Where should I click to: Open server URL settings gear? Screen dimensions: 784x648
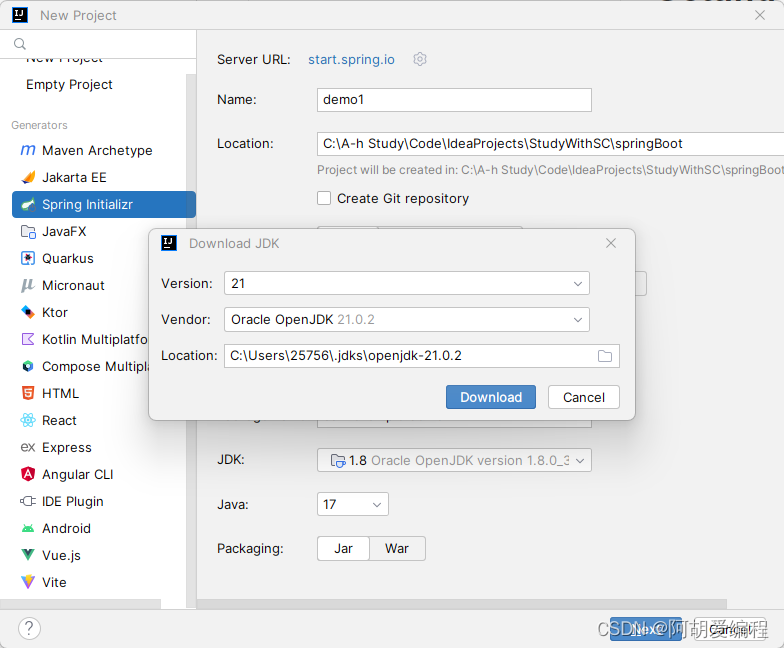coord(420,59)
